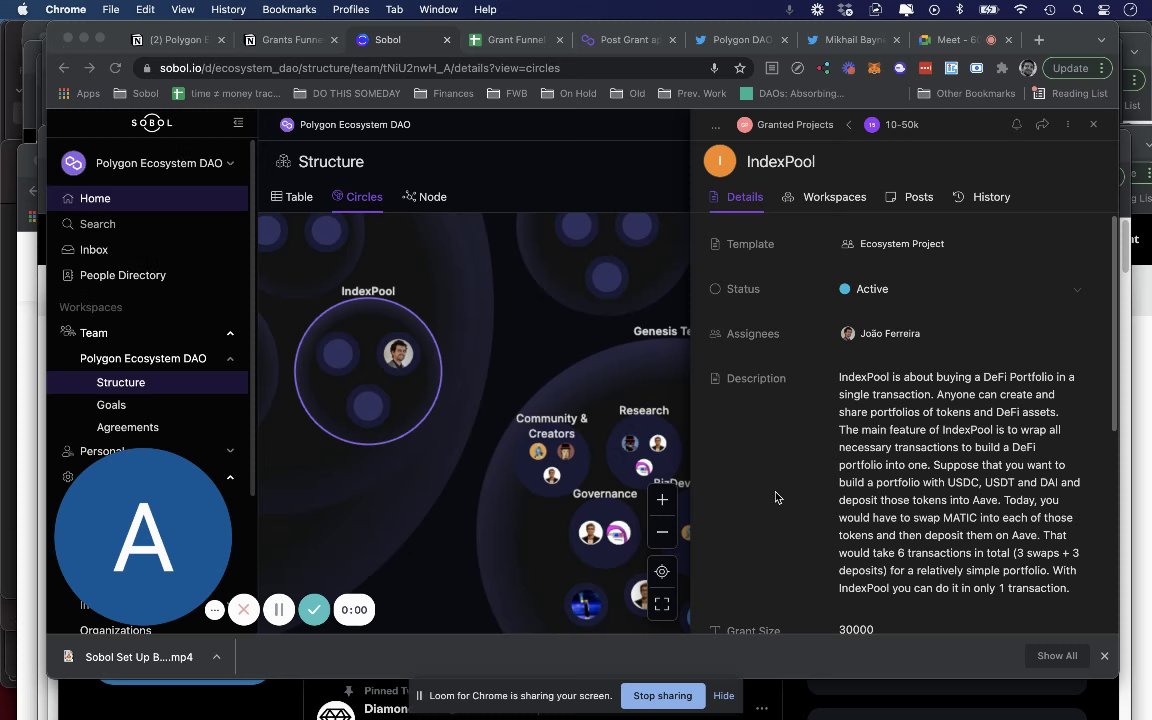Go to the 10-50k breadcrumb
This screenshot has width=1152, height=720.
coord(892,125)
